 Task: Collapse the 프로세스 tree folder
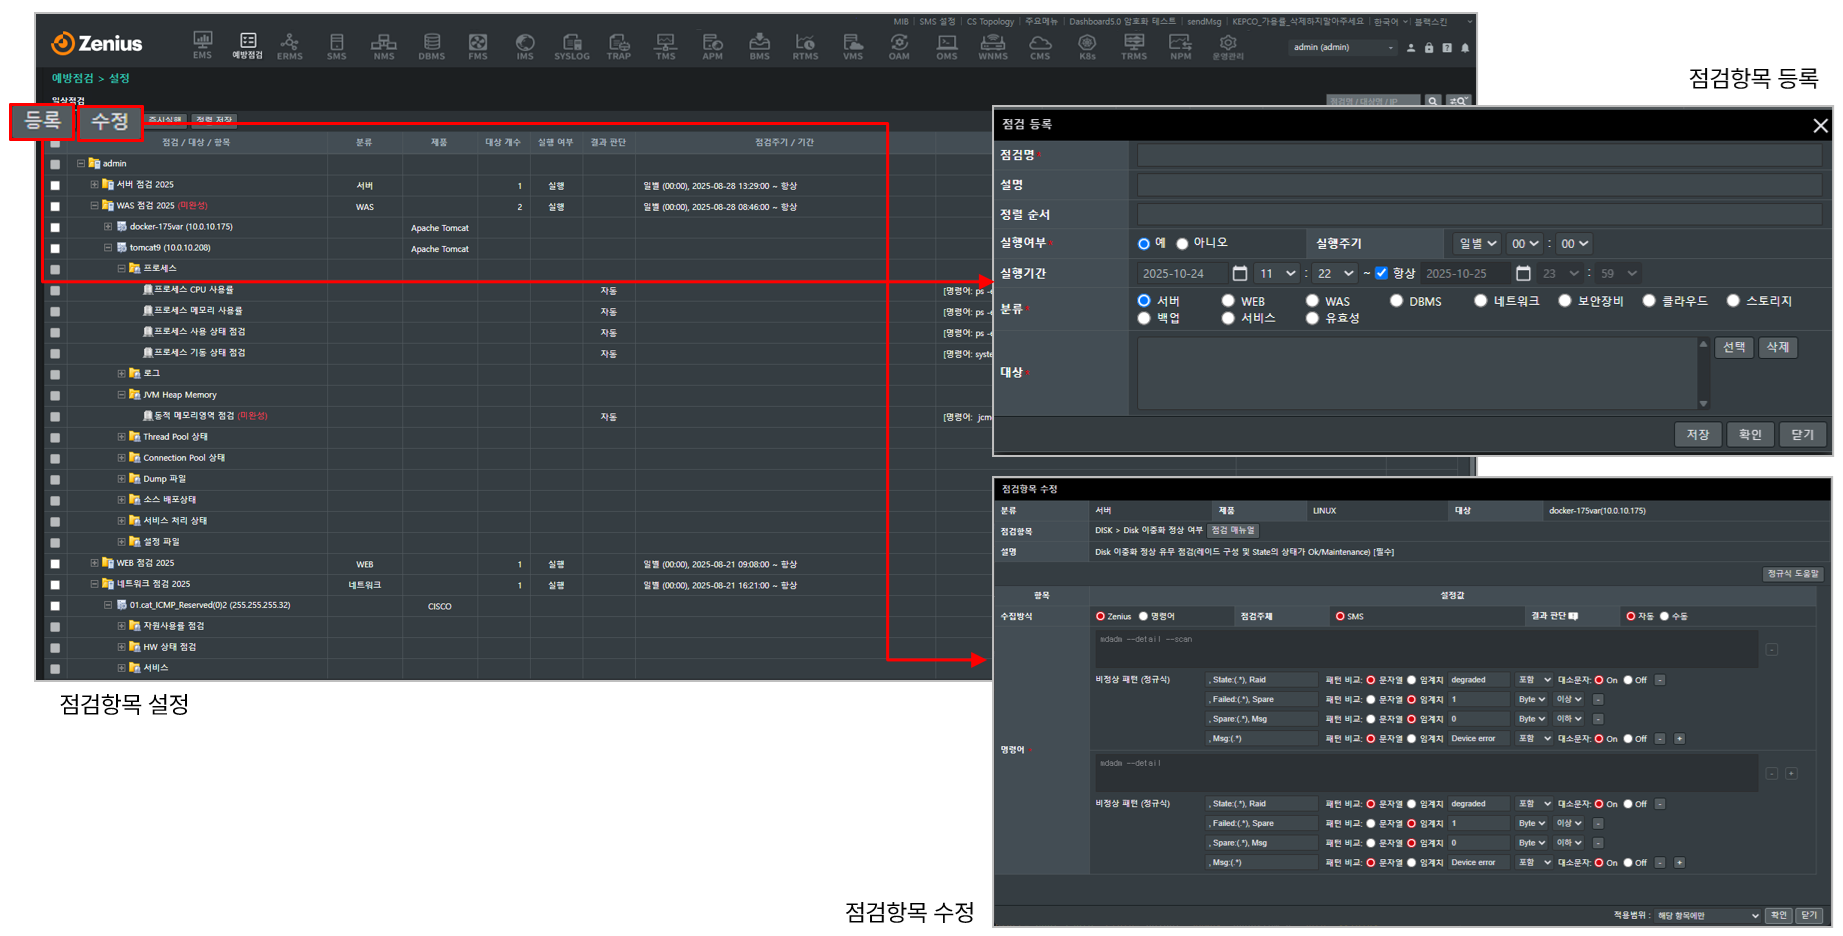(122, 269)
